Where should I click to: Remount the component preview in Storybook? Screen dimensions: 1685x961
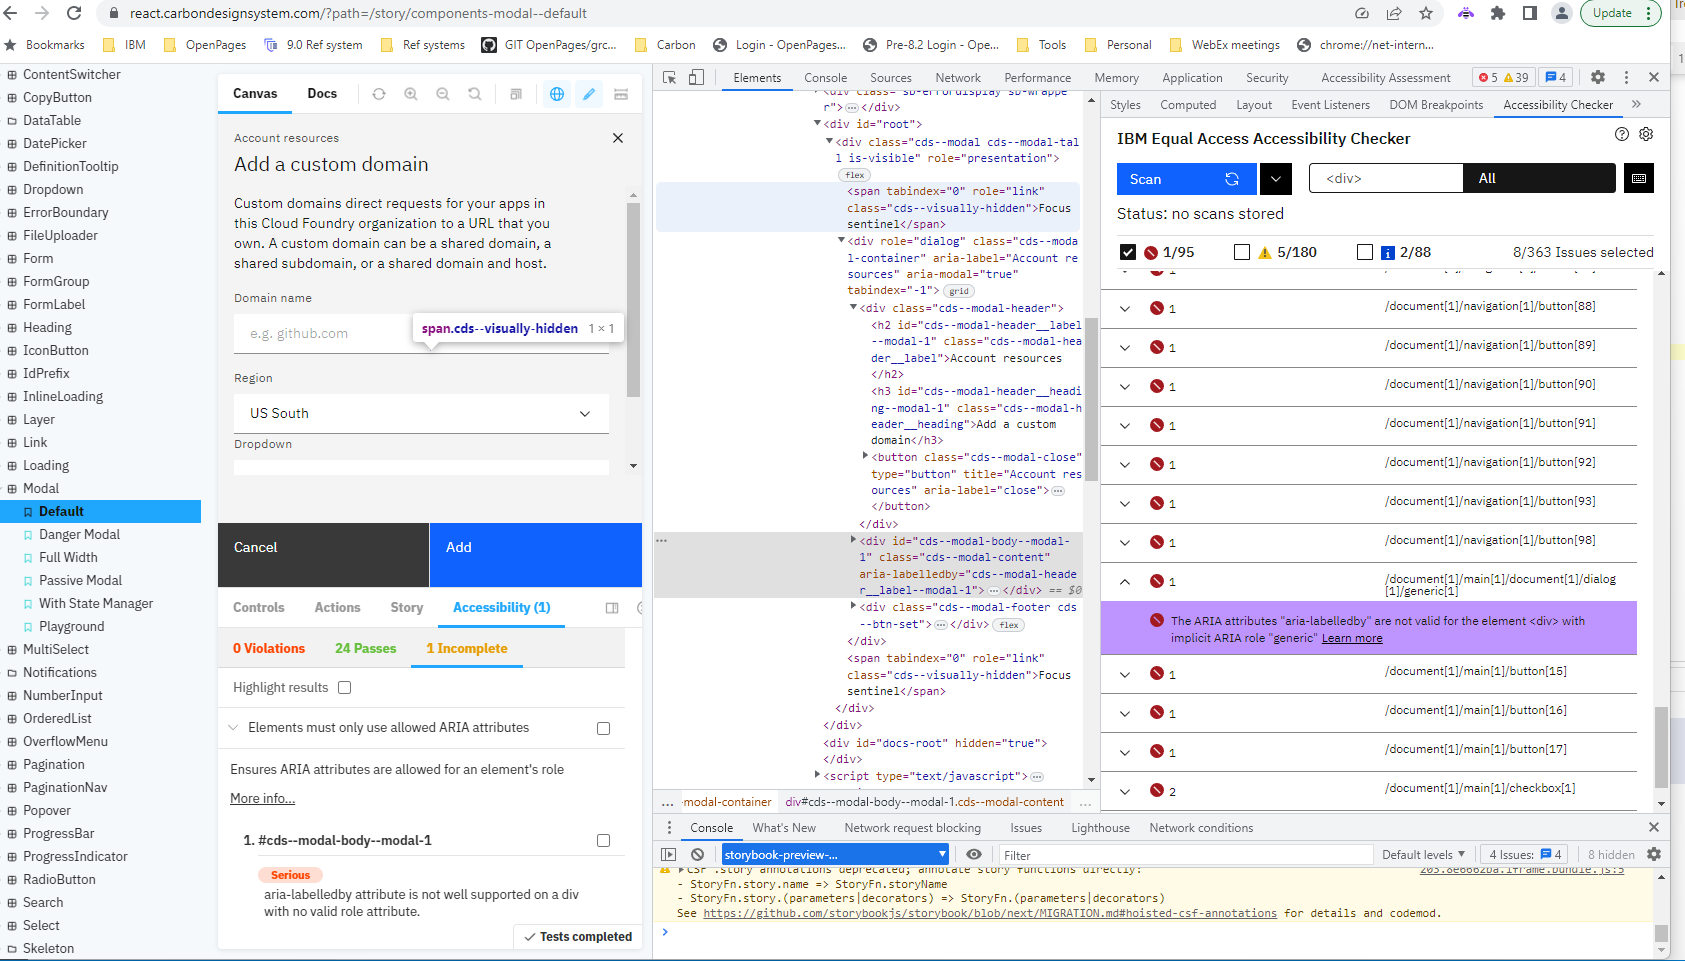point(379,93)
